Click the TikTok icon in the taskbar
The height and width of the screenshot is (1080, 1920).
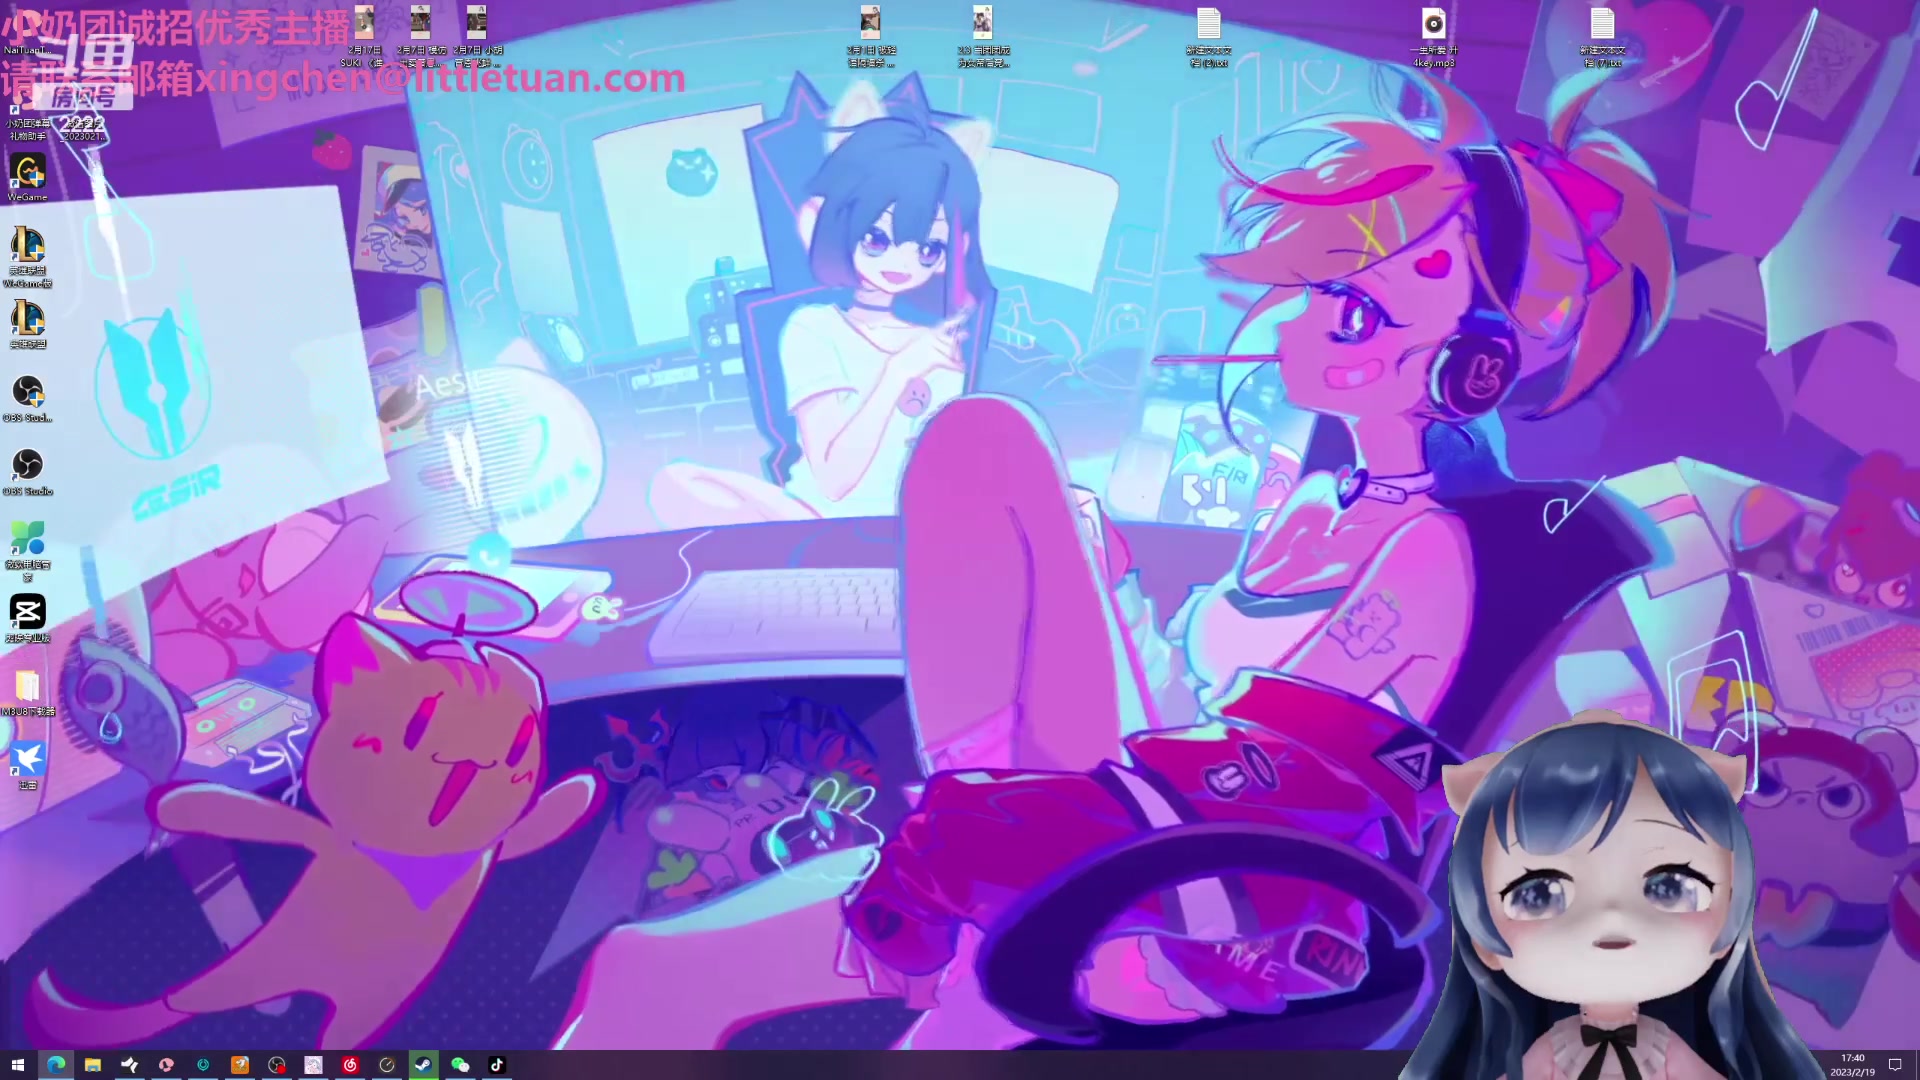[x=497, y=1065]
